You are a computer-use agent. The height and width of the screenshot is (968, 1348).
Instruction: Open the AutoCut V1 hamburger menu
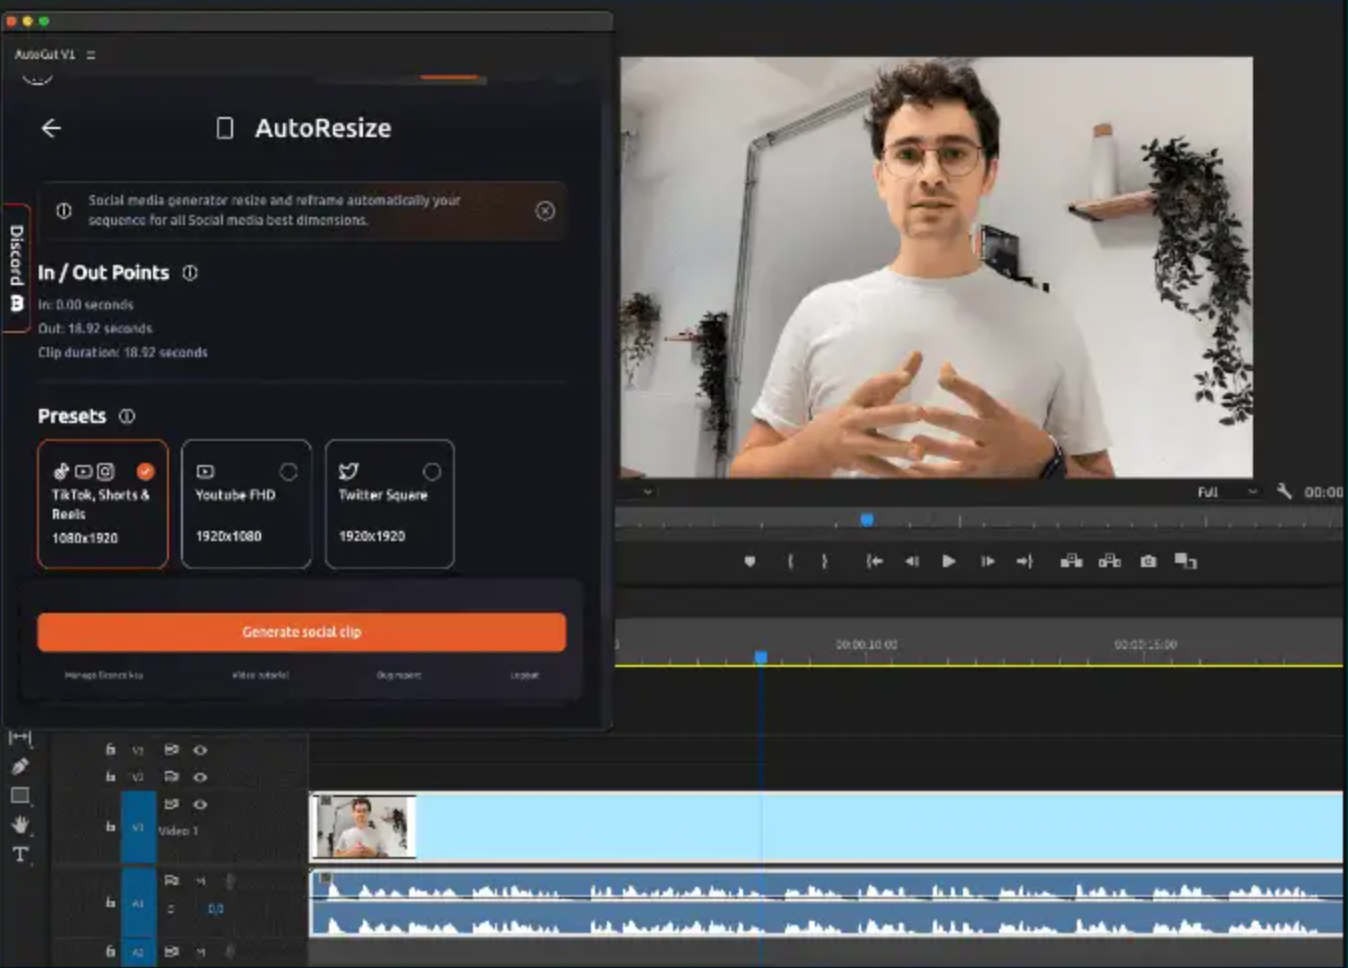pyautogui.click(x=89, y=55)
